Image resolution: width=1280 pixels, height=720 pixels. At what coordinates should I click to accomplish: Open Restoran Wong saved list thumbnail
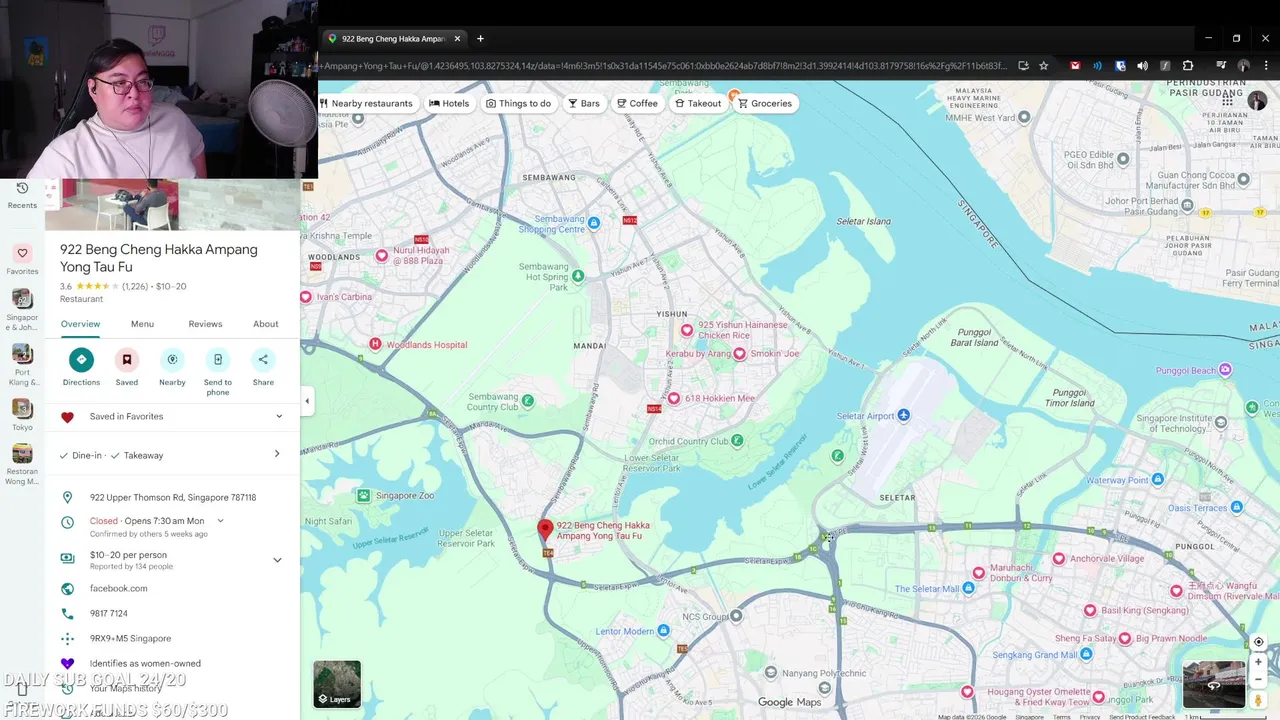click(x=22, y=454)
